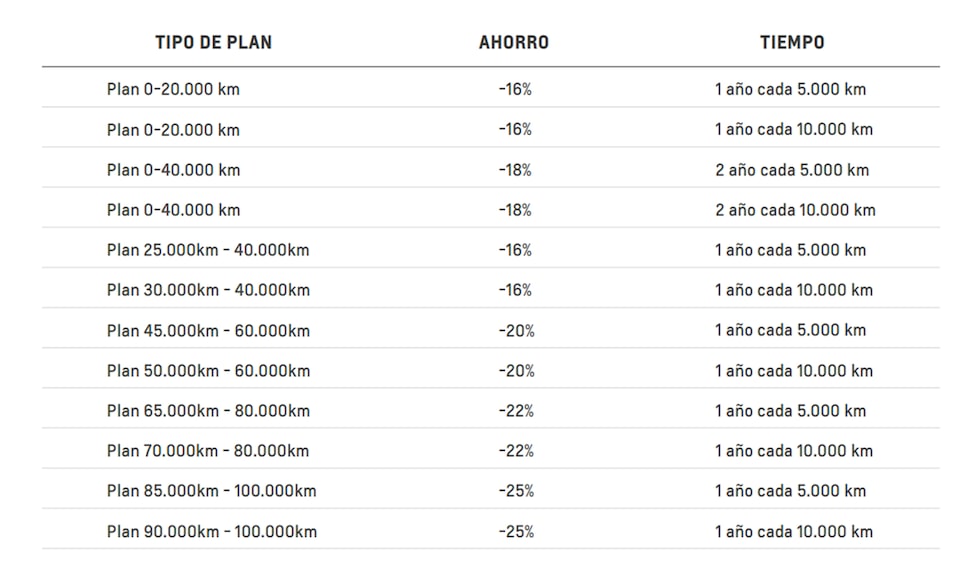Click savings percentage of Plan 90.000km - 100.000km
The width and height of the screenshot is (960, 562).
coord(516,531)
